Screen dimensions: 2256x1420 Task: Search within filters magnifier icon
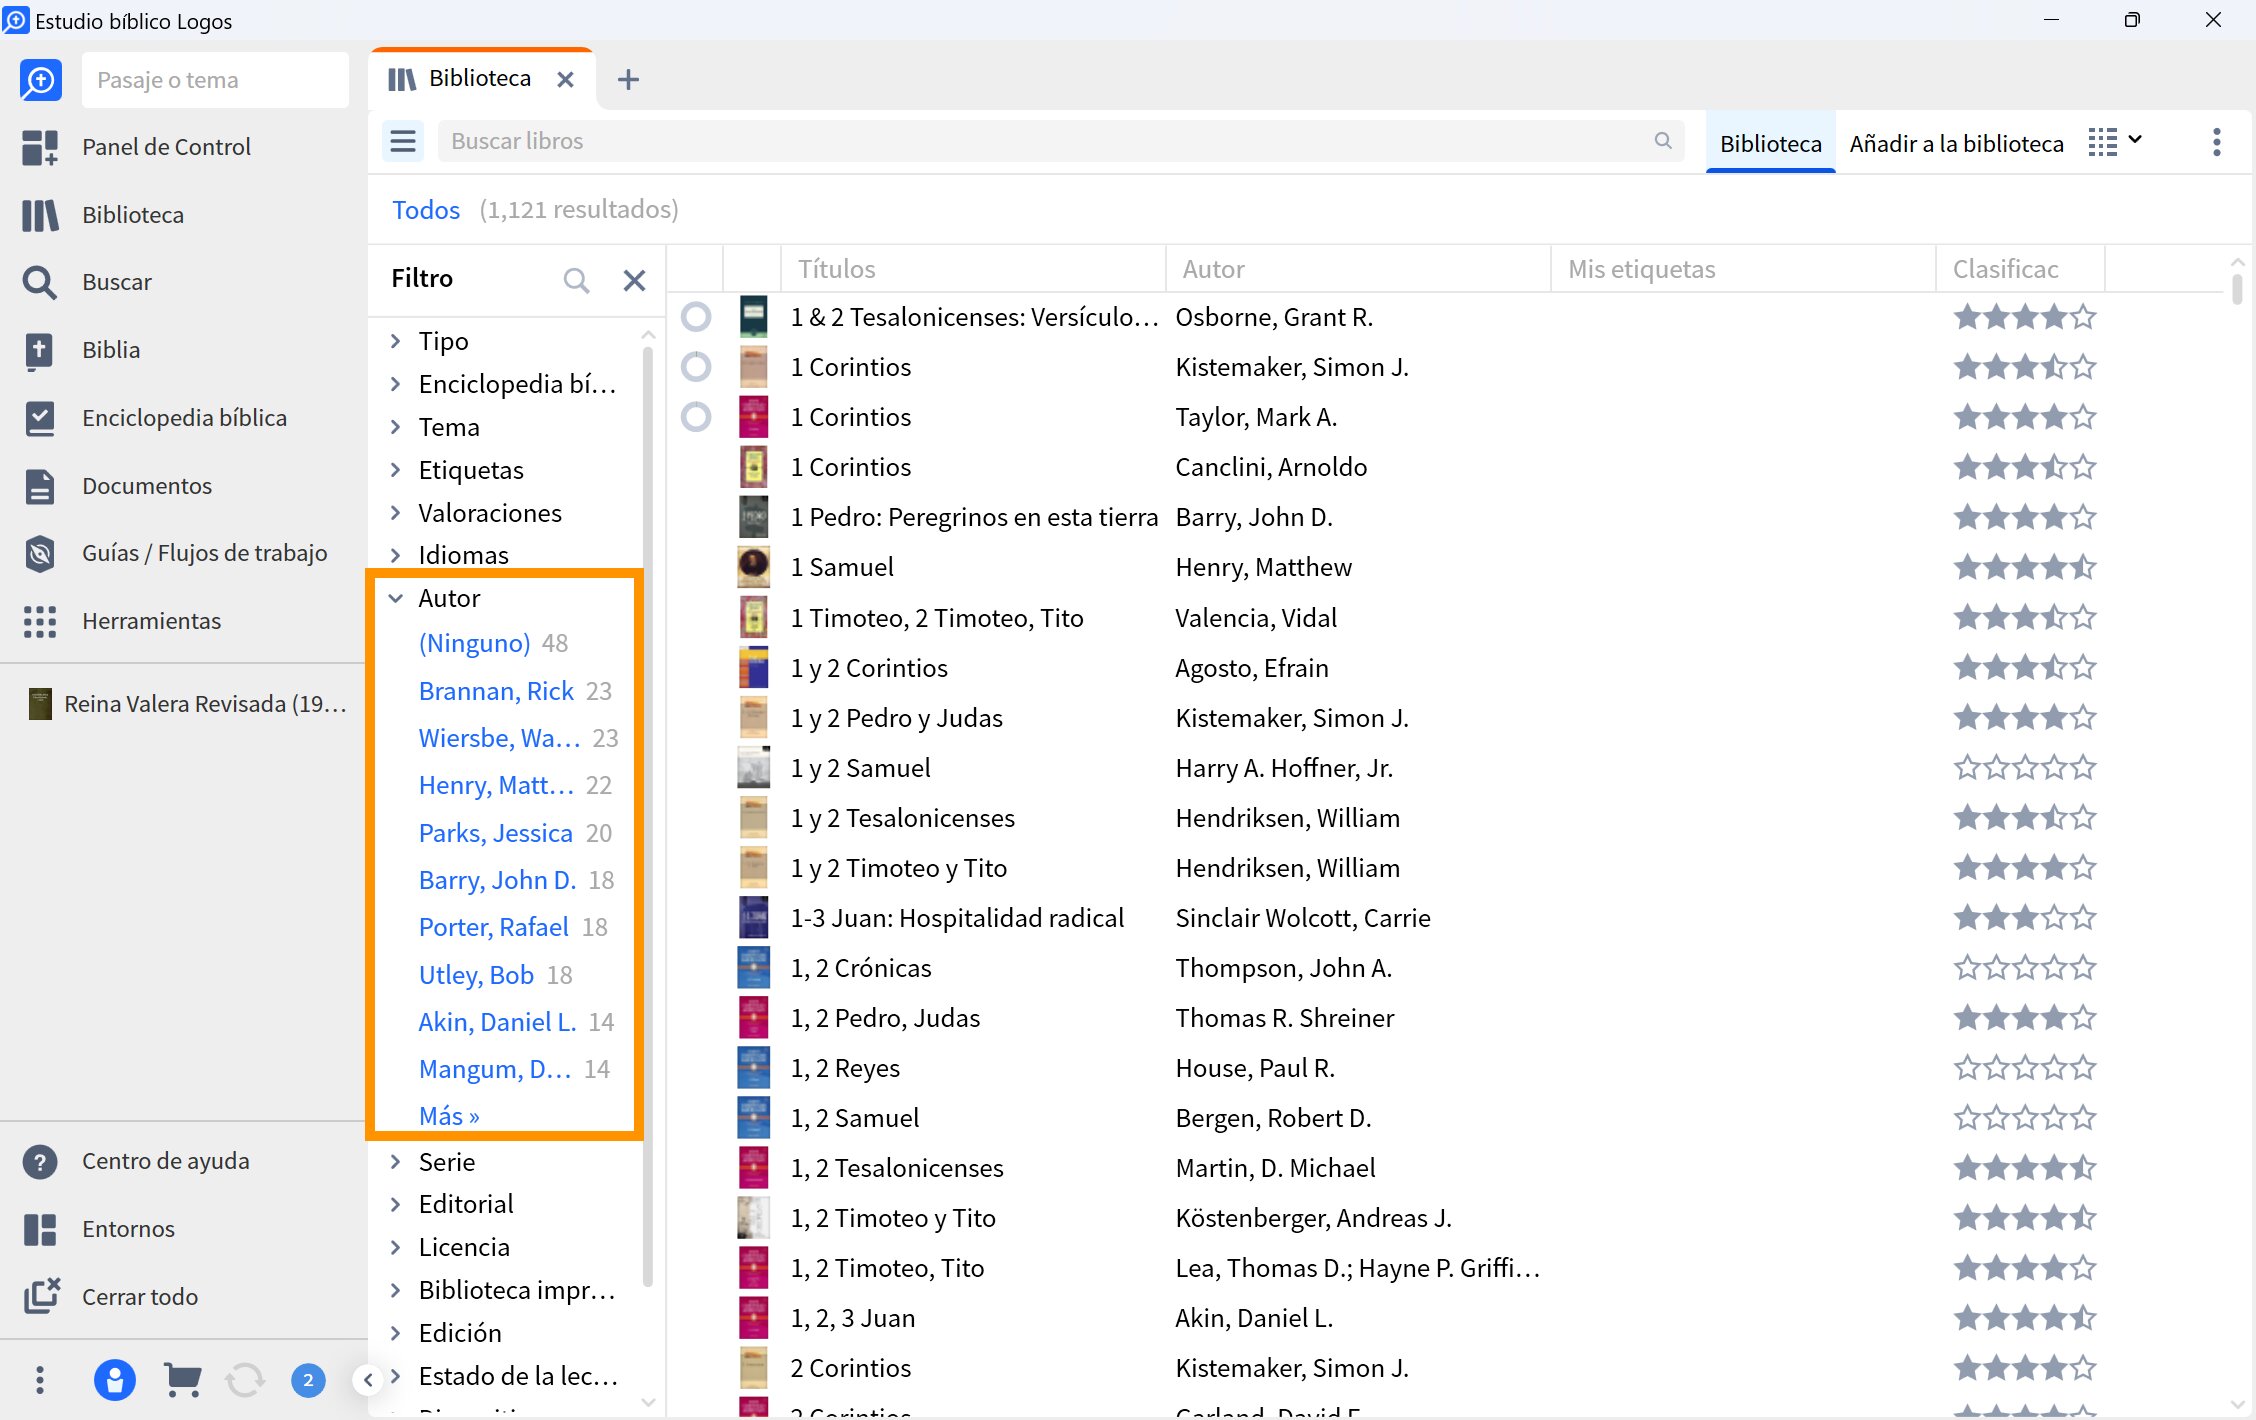pos(576,280)
